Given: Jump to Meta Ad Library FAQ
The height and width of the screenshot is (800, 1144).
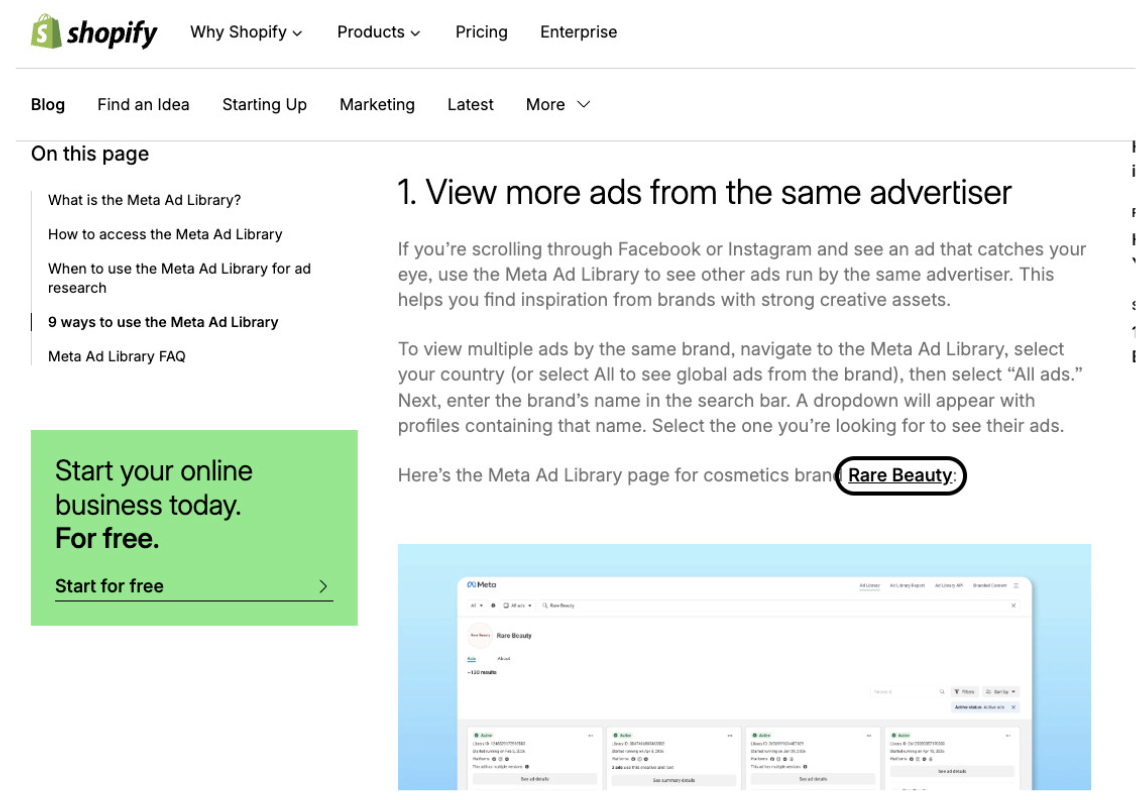Looking at the screenshot, I should point(117,356).
